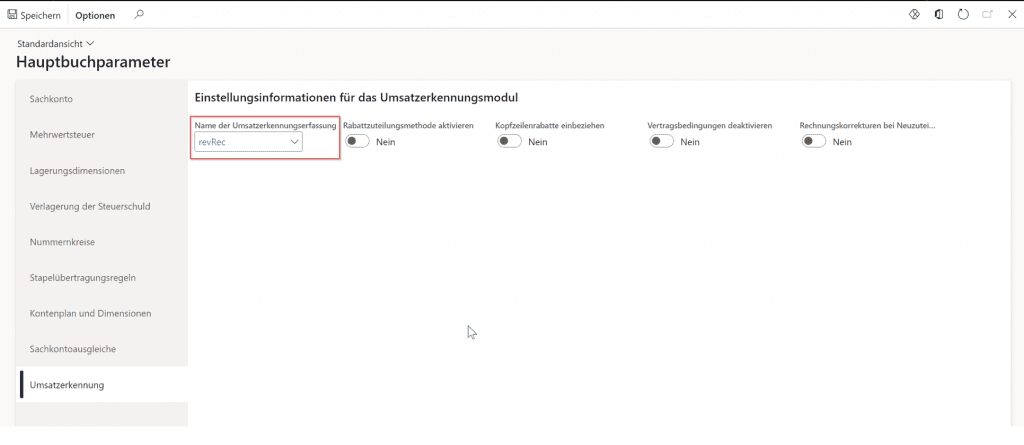Open Kontenplan und Dimensionen tab

point(90,313)
